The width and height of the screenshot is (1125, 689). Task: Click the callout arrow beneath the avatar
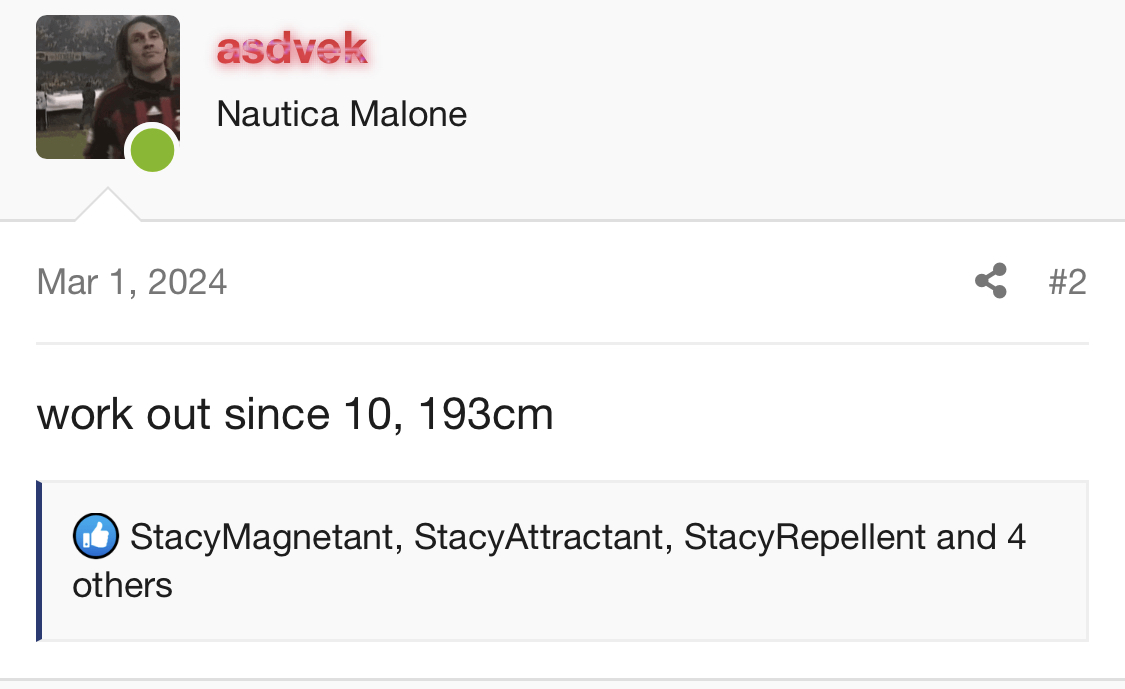(x=107, y=205)
